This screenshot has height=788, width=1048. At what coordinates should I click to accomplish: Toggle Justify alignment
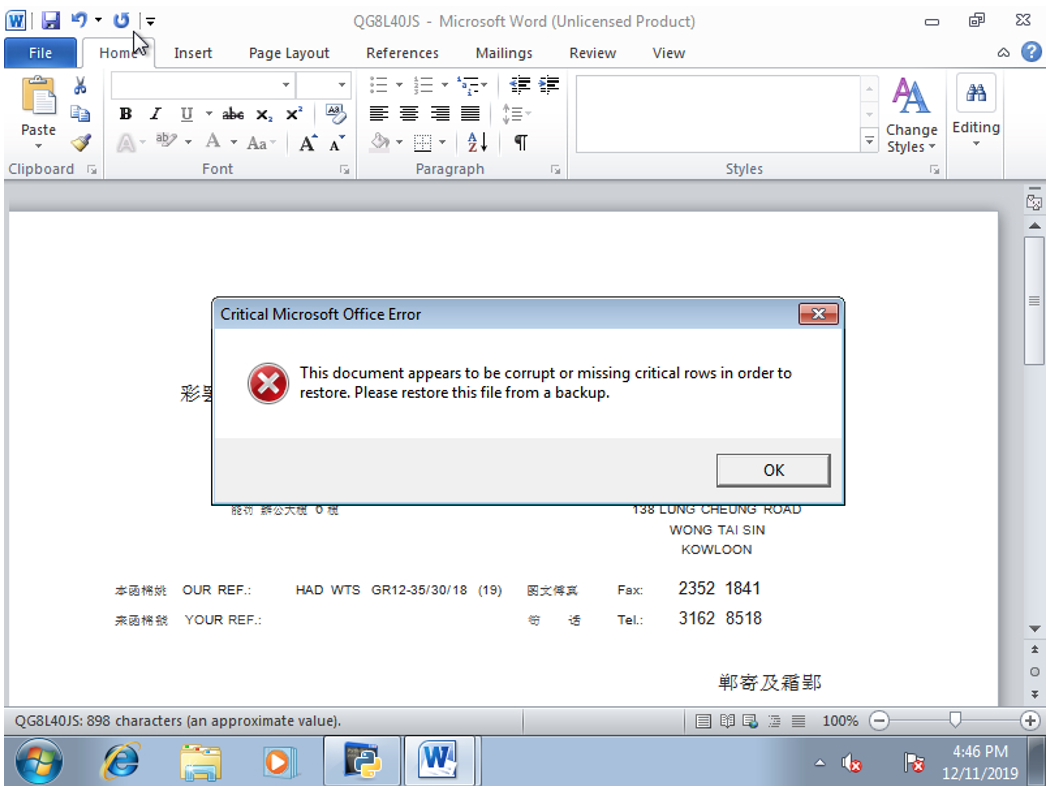(470, 114)
